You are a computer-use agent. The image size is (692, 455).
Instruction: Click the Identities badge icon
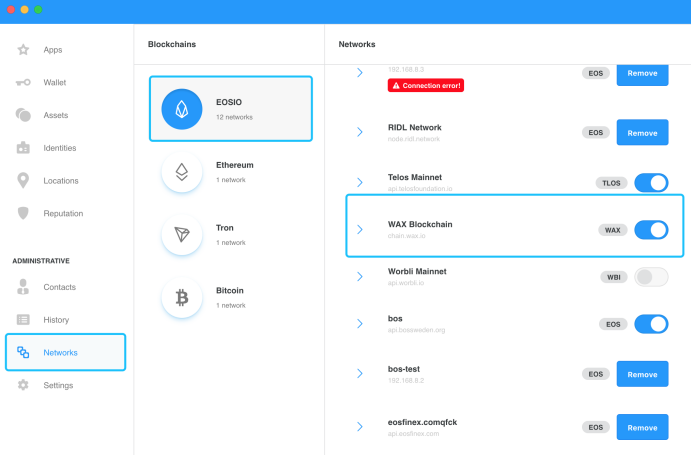pyautogui.click(x=23, y=148)
